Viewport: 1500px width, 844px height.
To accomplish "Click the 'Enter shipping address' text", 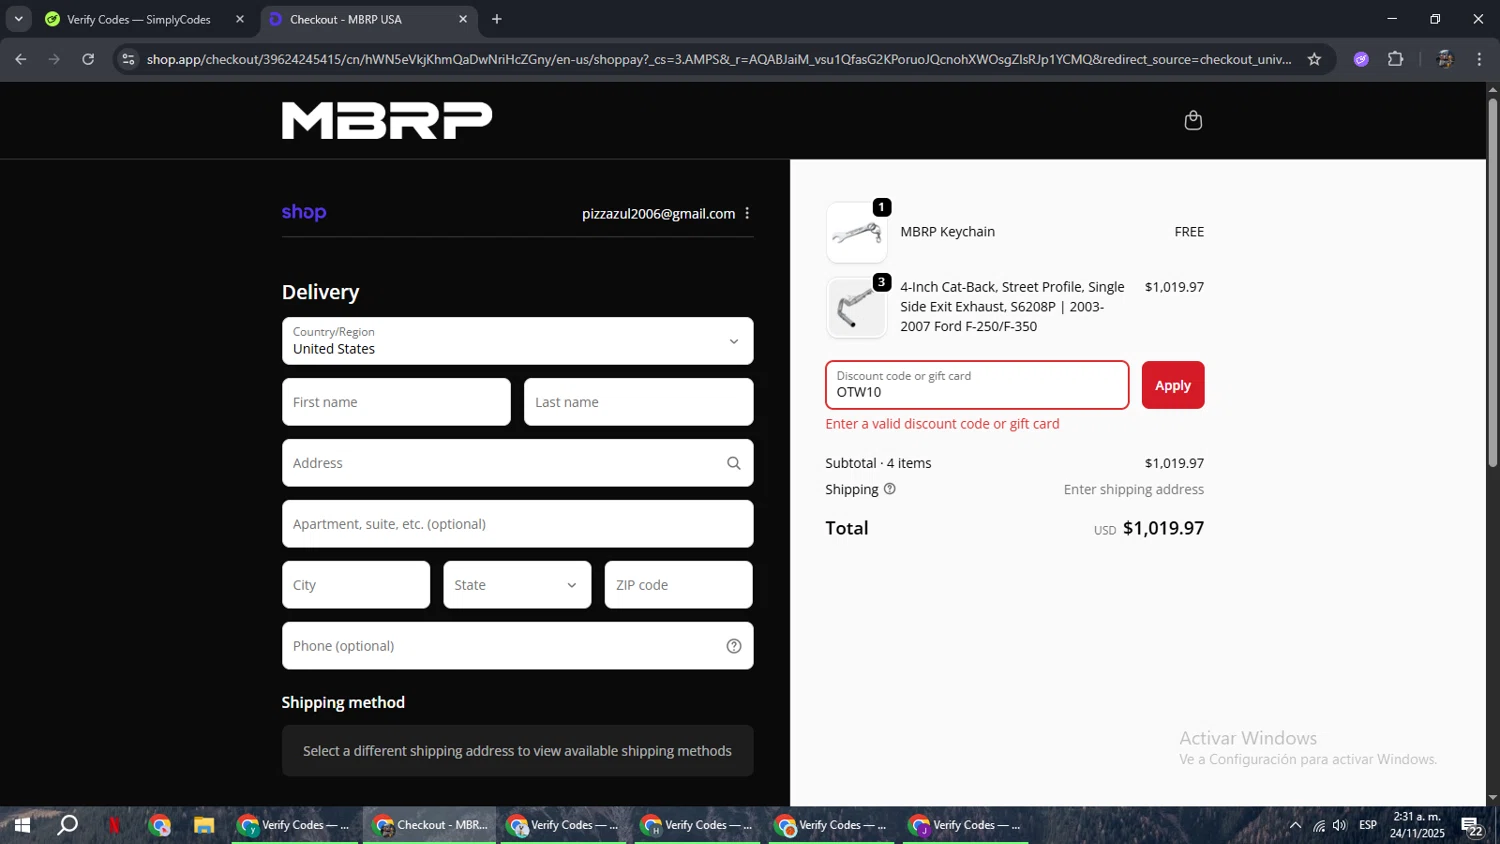I will [1134, 489].
